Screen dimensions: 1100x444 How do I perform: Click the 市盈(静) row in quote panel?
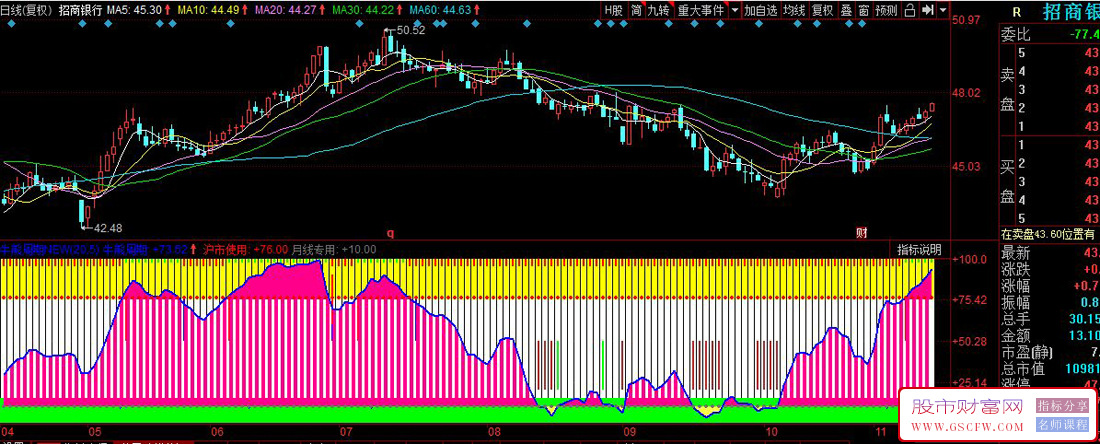point(1049,351)
